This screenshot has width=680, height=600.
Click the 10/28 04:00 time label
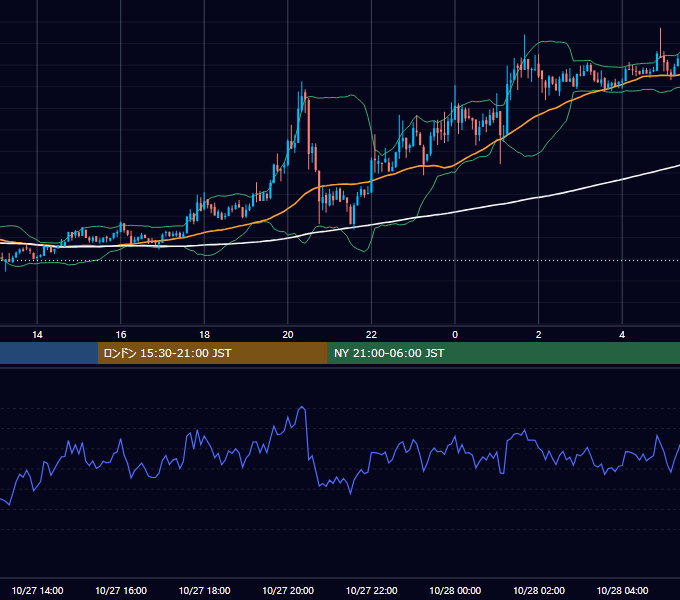(x=622, y=590)
